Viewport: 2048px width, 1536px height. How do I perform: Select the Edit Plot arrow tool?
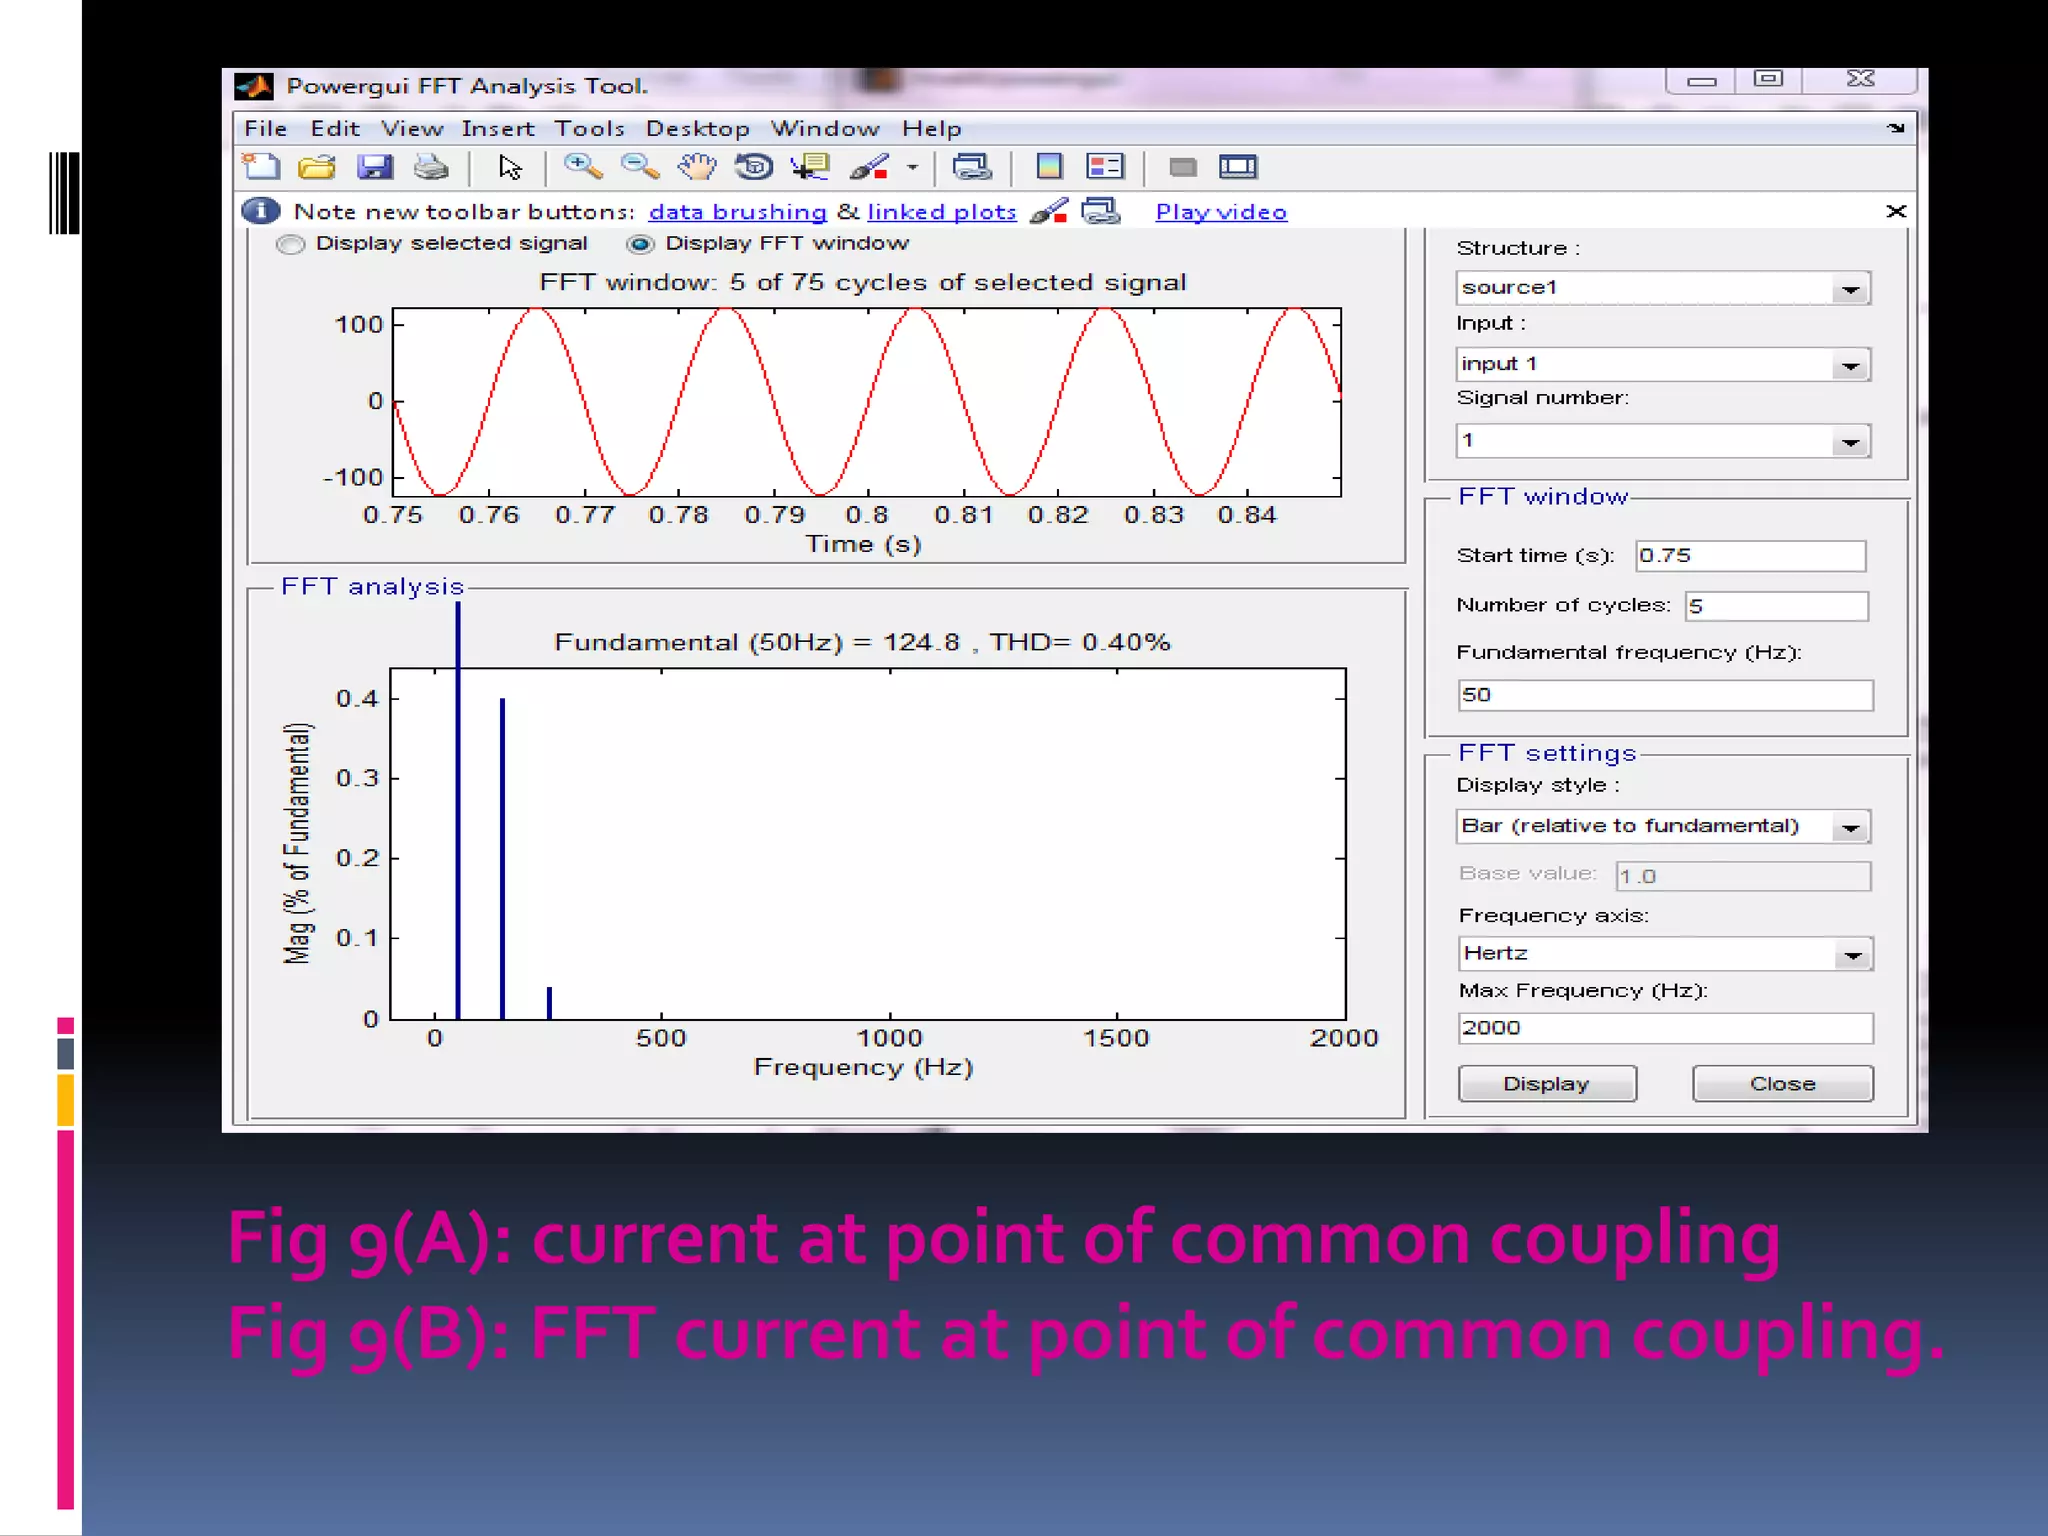pyautogui.click(x=510, y=167)
